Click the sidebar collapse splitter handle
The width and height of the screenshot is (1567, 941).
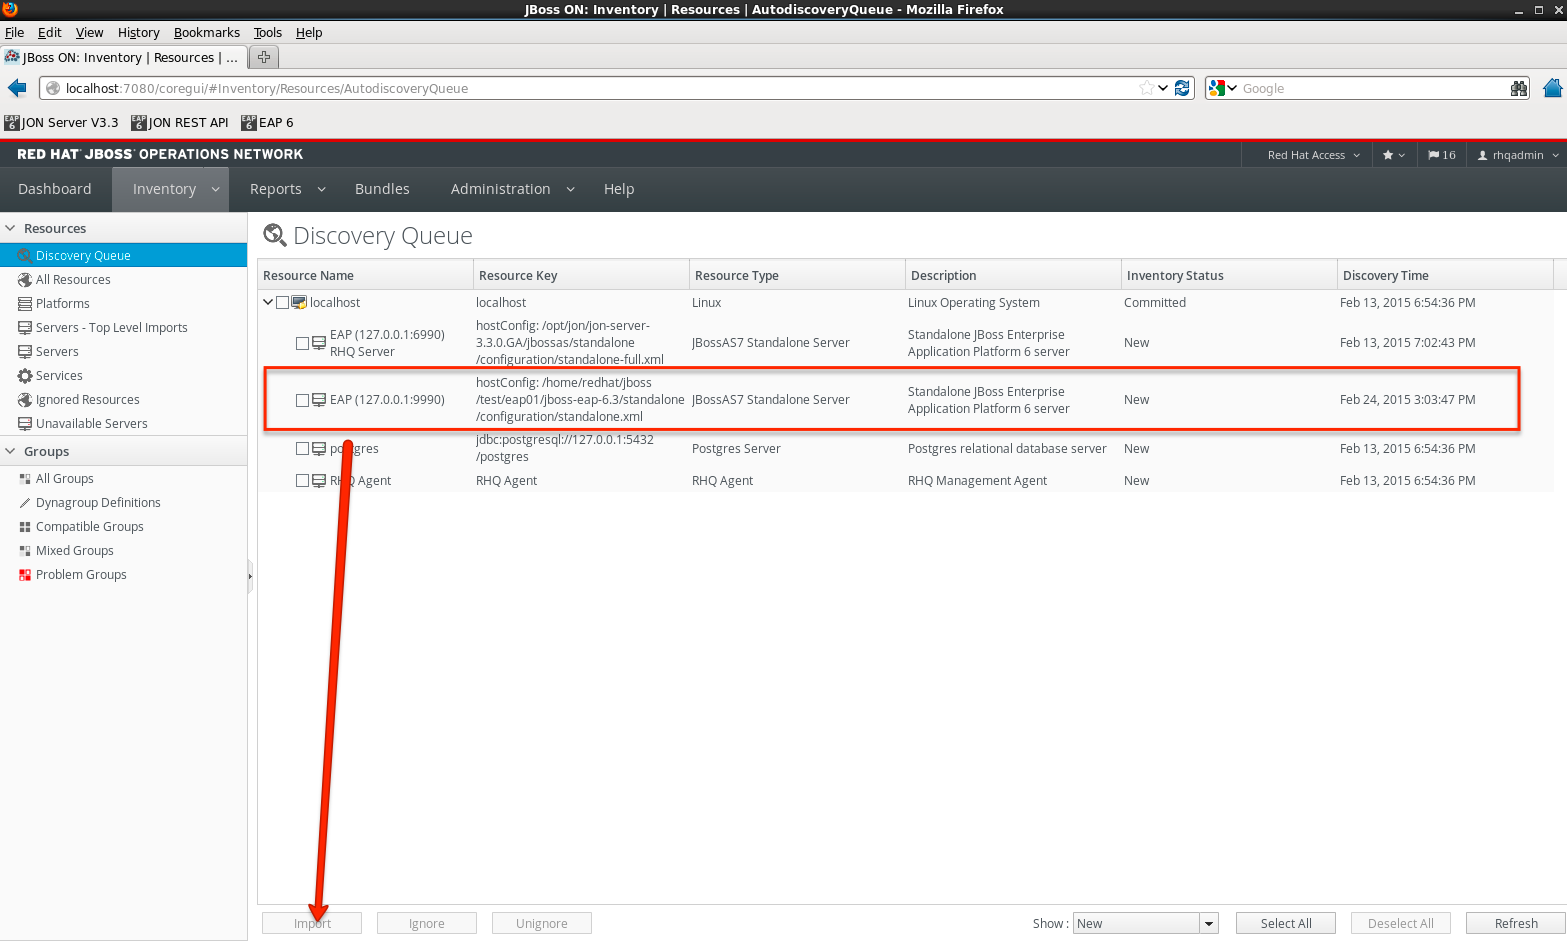[x=250, y=576]
